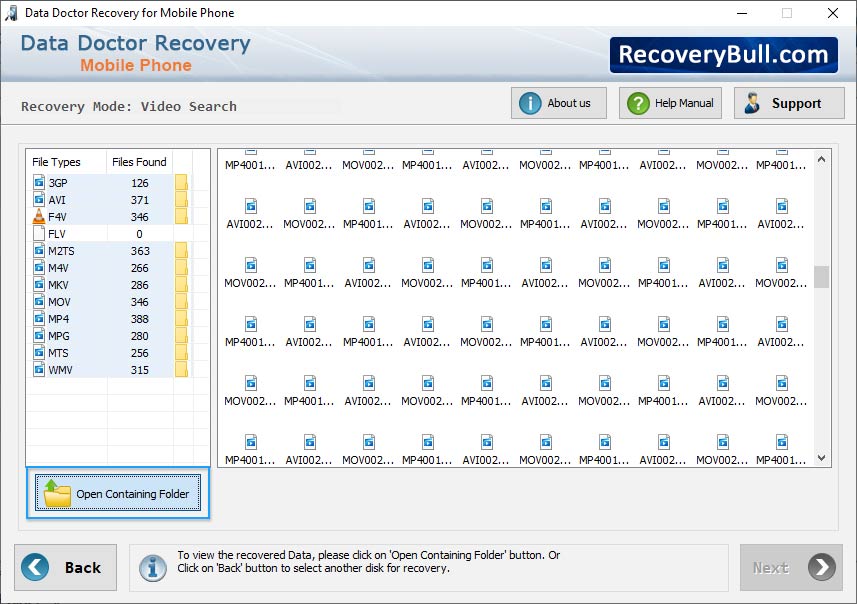Select the M2TS file type icon
Image resolution: width=857 pixels, height=604 pixels.
click(39, 250)
